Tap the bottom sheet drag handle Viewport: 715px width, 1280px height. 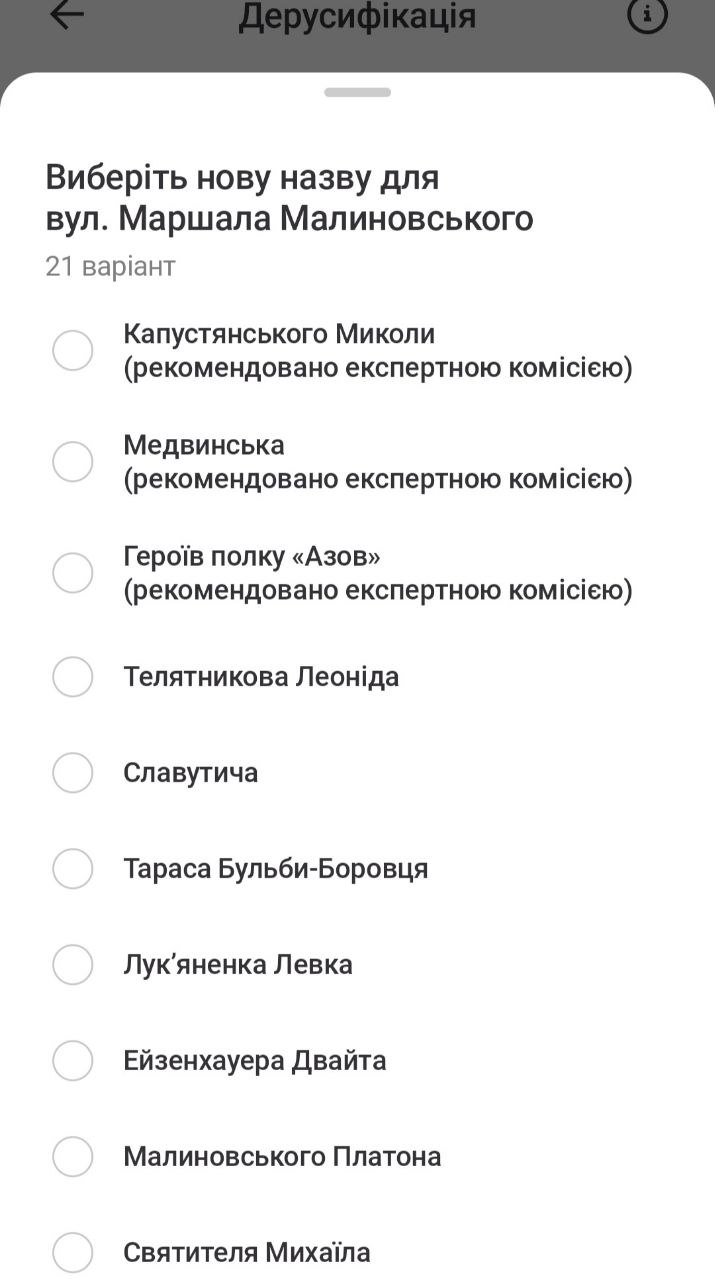pyautogui.click(x=357, y=92)
